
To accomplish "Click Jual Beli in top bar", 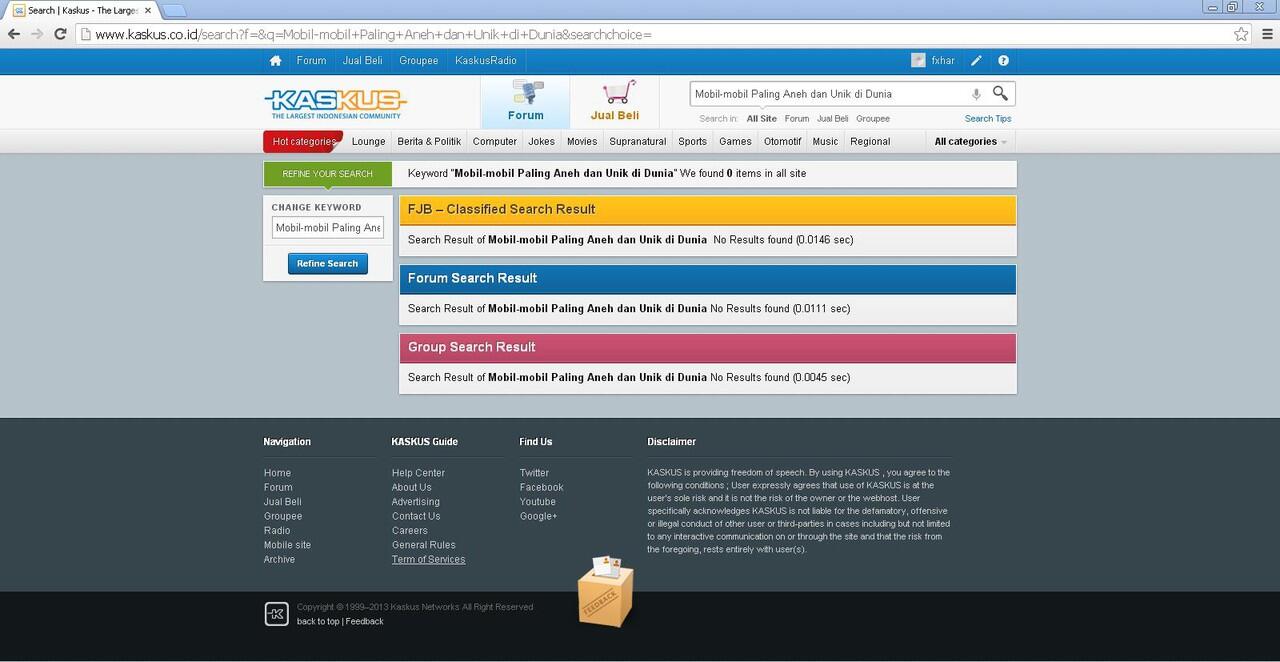I will point(362,60).
